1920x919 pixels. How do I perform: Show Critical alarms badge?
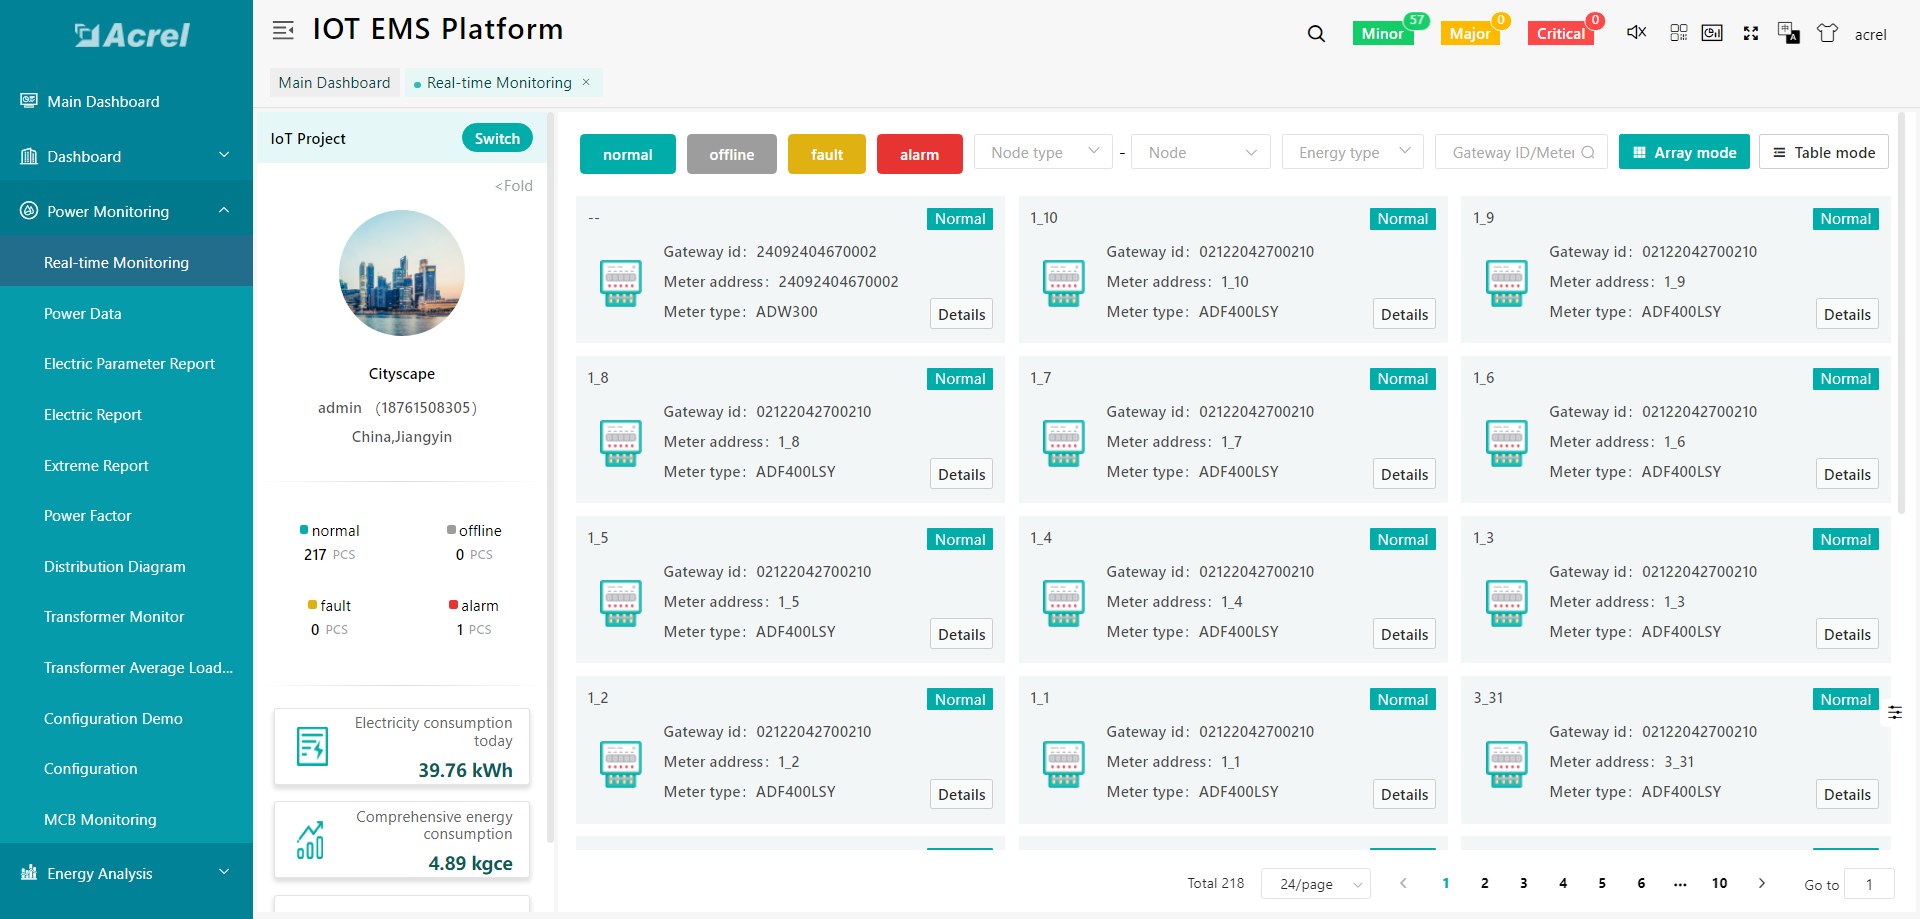click(x=1561, y=33)
